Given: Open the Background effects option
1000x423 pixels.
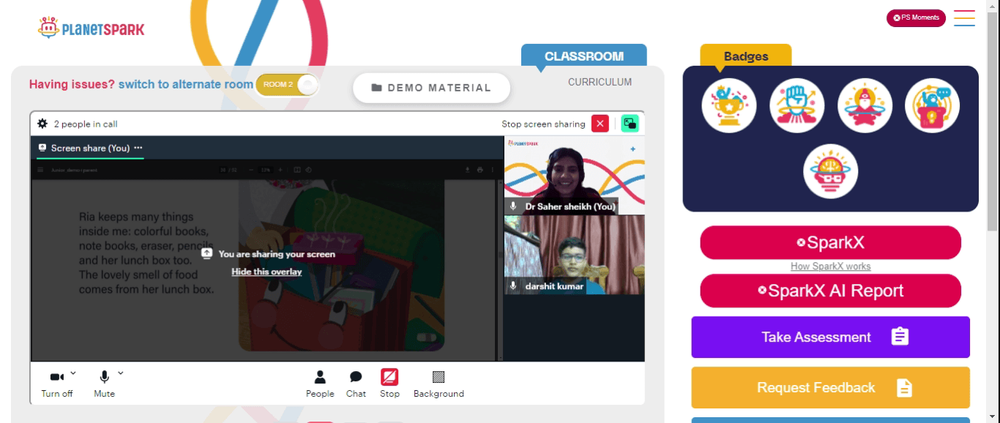Looking at the screenshot, I should (x=439, y=384).
